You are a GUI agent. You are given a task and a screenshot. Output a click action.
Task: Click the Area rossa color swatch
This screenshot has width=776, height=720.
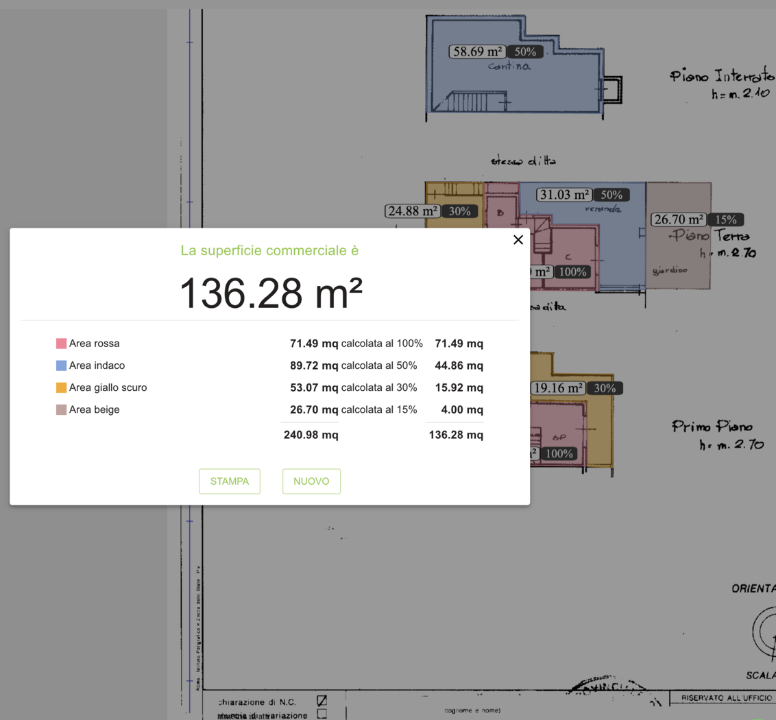tap(61, 343)
